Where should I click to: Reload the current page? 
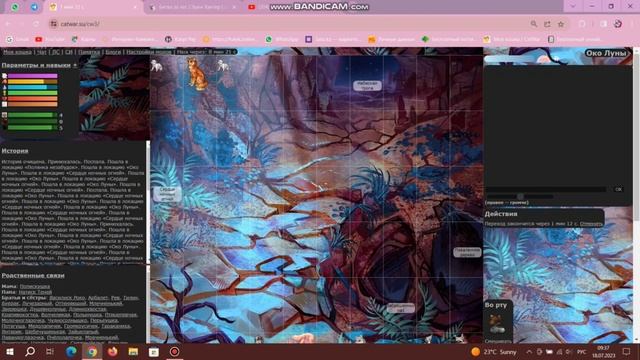[x=36, y=24]
